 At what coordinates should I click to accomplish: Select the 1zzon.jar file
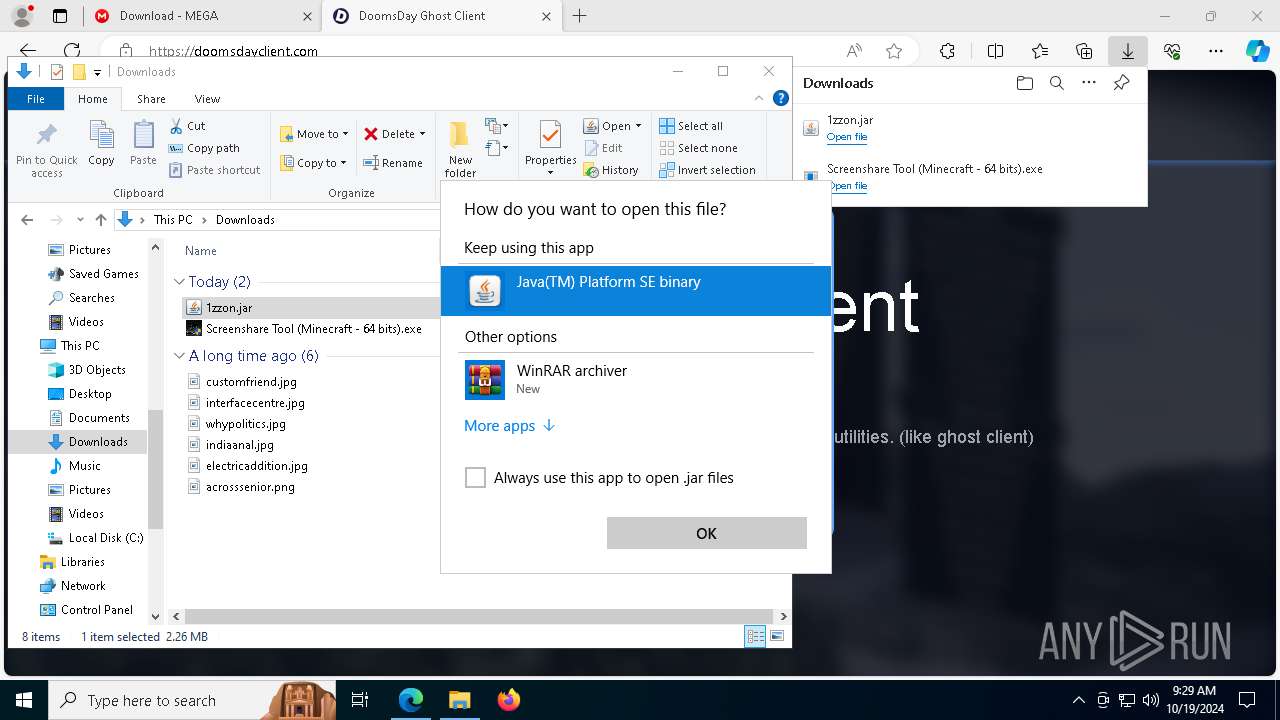(x=228, y=308)
